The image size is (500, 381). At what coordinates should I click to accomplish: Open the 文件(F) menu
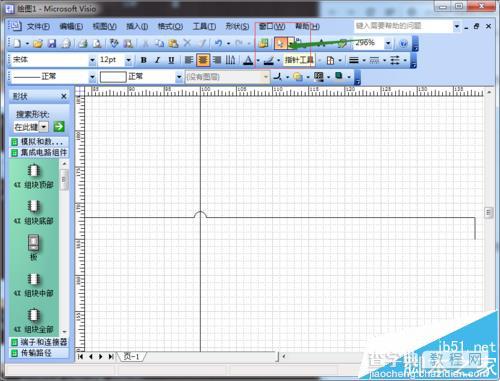[x=38, y=26]
